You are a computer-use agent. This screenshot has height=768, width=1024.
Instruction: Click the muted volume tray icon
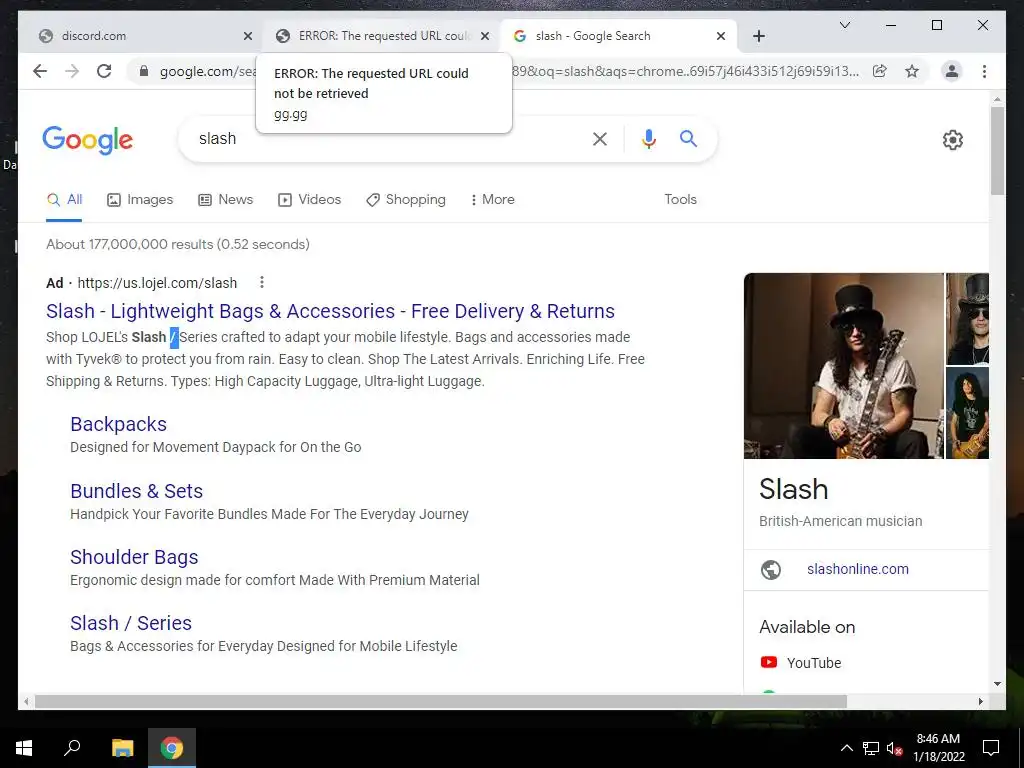click(895, 748)
